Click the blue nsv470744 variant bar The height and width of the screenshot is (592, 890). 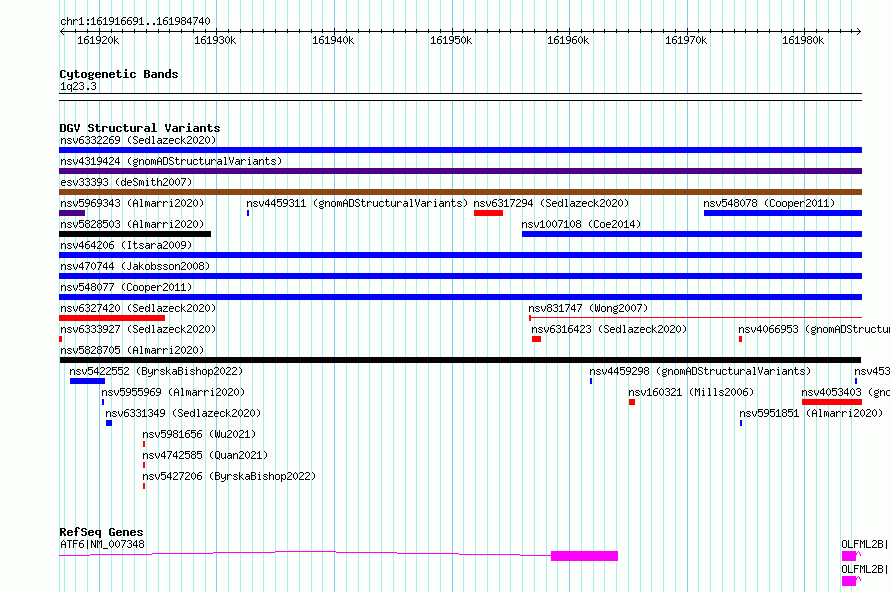[460, 276]
